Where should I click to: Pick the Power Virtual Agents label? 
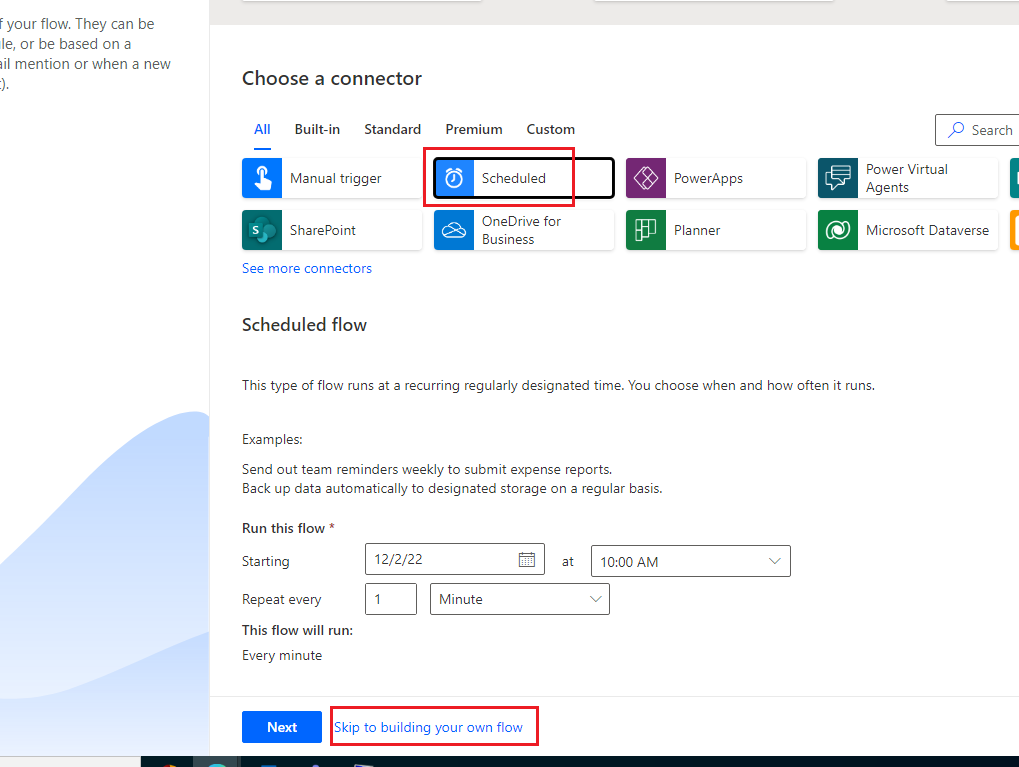pos(907,178)
